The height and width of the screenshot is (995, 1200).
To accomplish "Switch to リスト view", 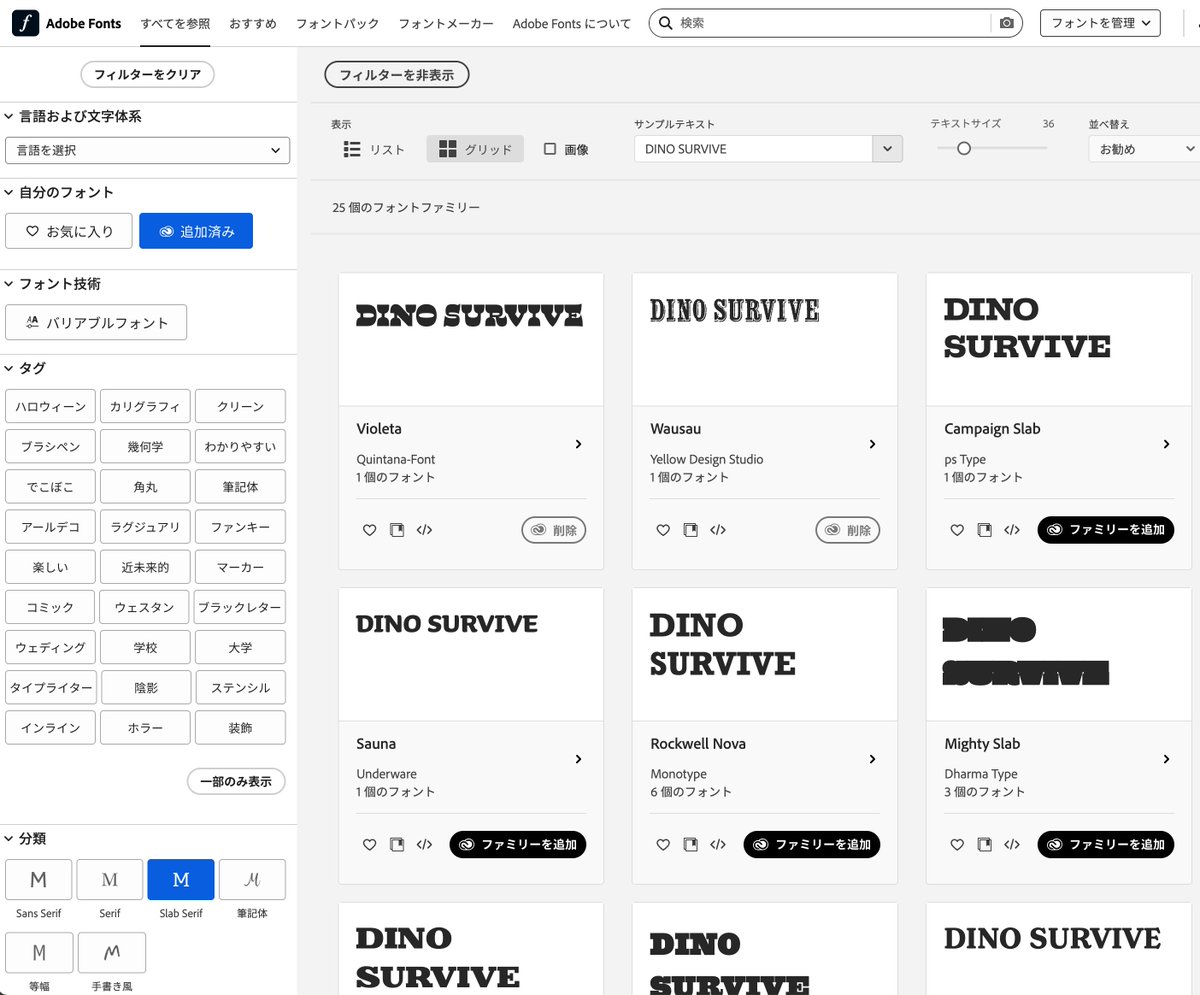I will pyautogui.click(x=371, y=148).
